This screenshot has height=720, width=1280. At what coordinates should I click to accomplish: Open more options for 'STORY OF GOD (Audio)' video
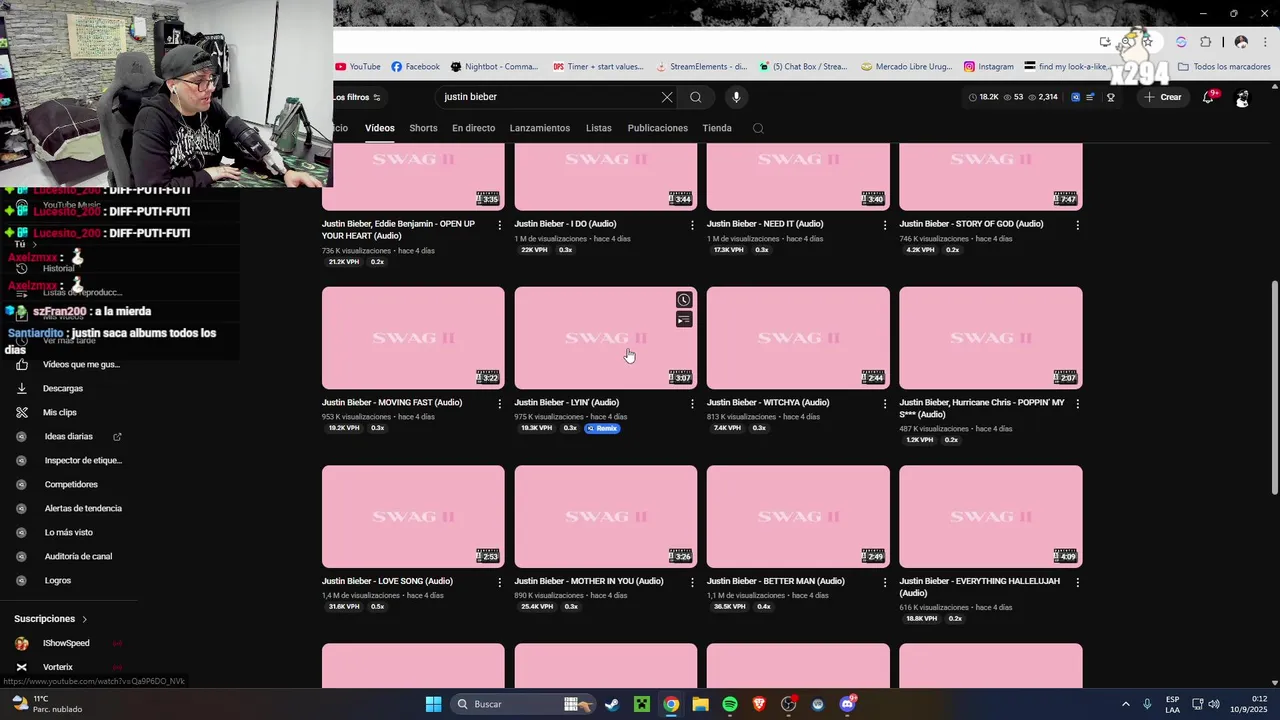[x=1077, y=225]
